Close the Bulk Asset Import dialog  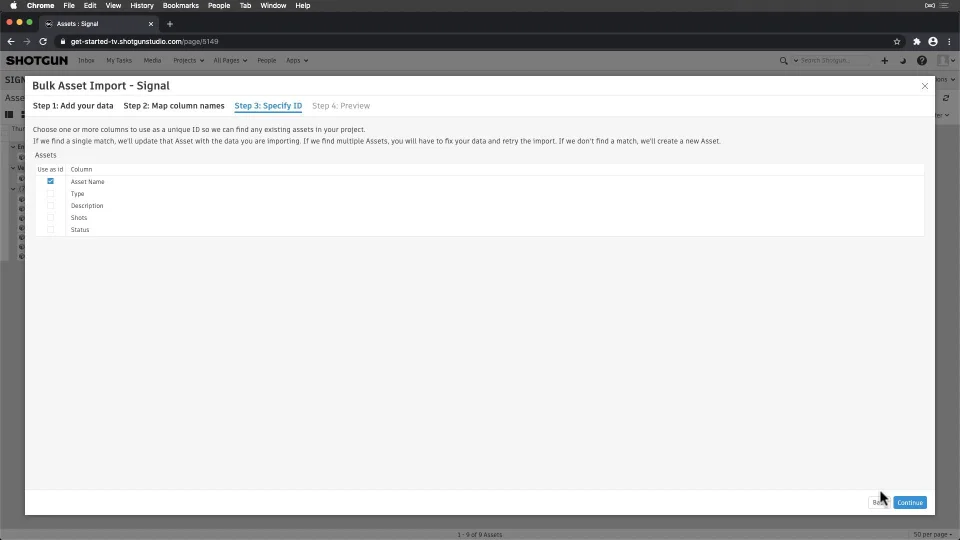click(x=924, y=86)
